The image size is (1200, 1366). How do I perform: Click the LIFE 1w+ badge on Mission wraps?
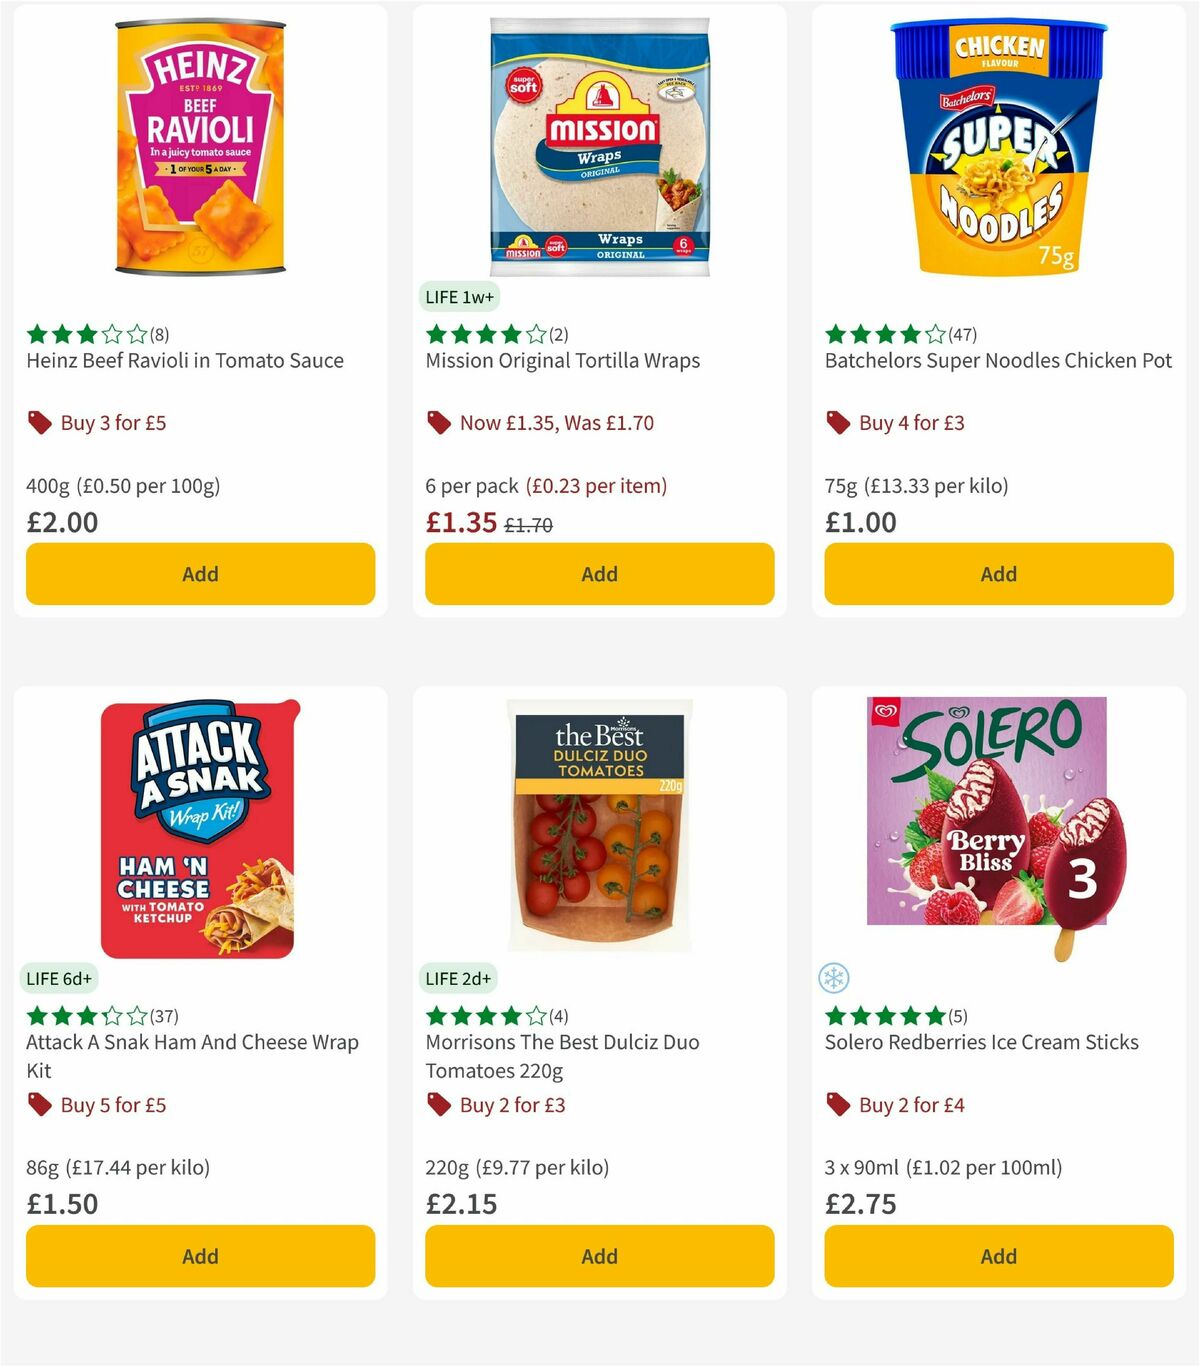pyautogui.click(x=459, y=297)
